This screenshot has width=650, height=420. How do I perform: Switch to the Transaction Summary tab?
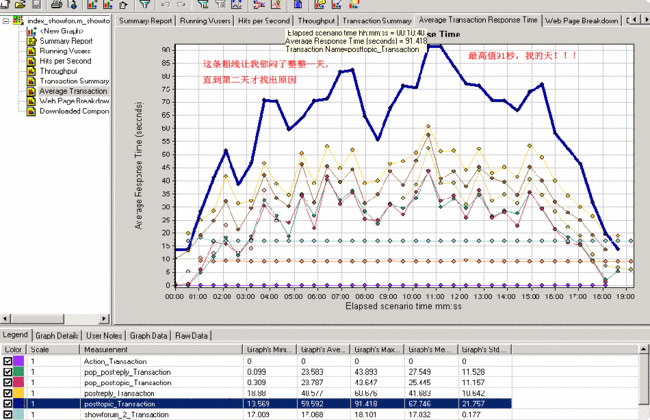click(377, 21)
